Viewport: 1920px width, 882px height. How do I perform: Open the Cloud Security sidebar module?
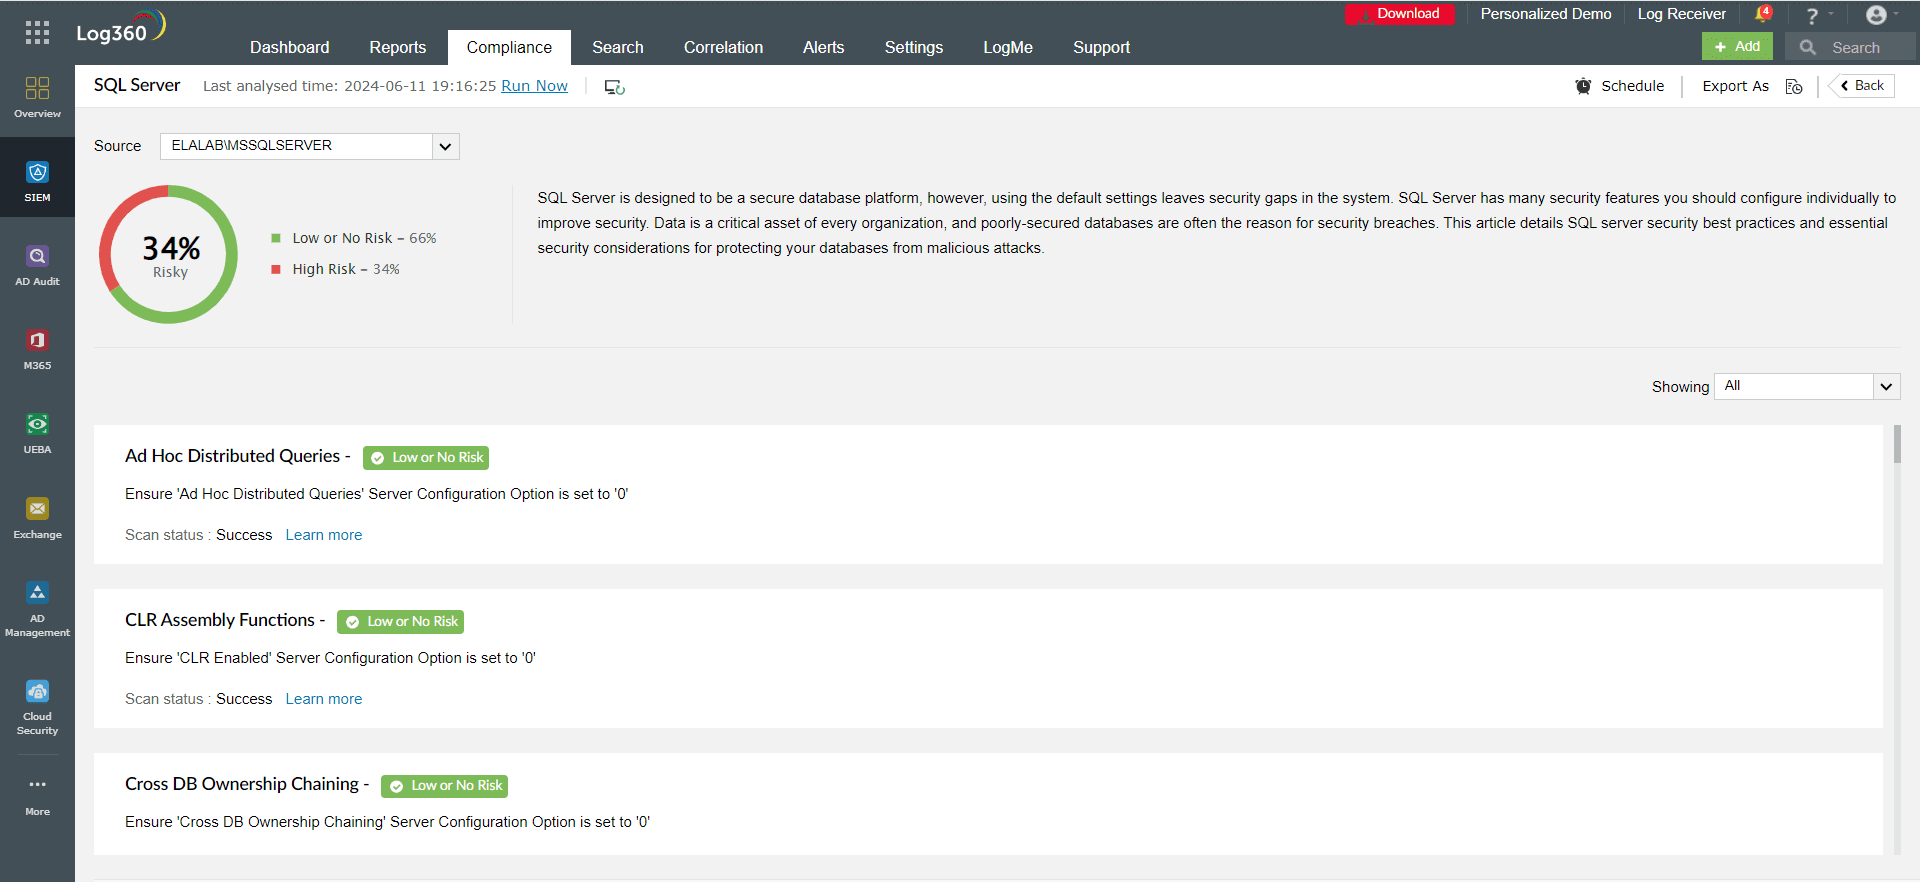click(37, 708)
